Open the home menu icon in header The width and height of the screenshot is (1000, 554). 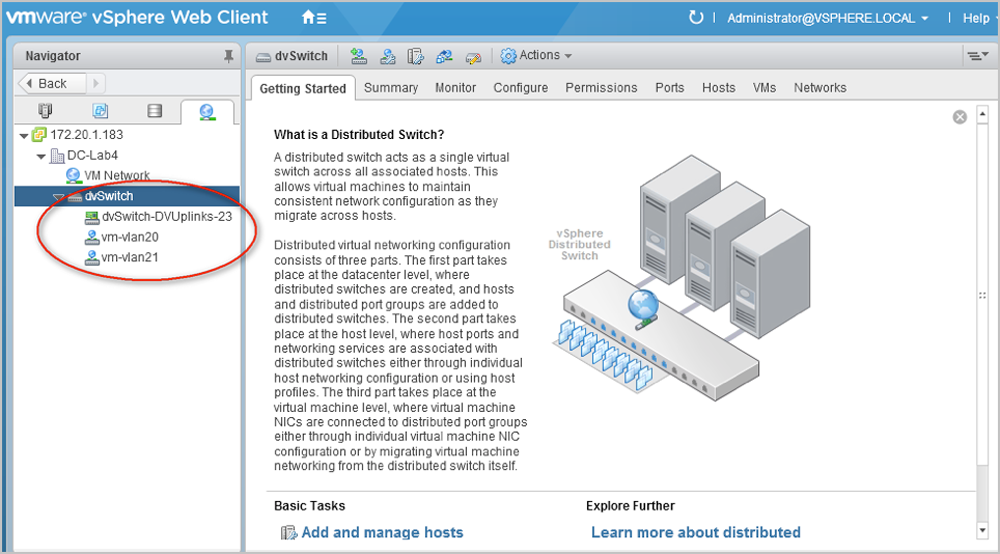[313, 18]
